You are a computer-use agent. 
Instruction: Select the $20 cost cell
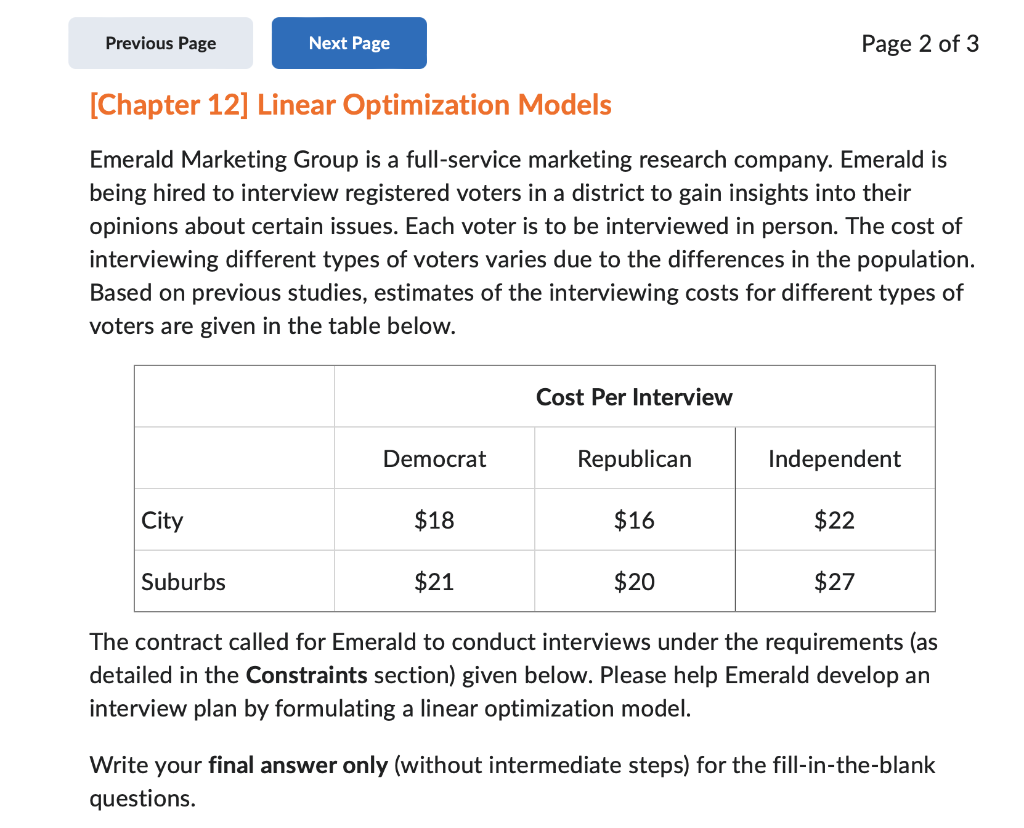pos(634,581)
